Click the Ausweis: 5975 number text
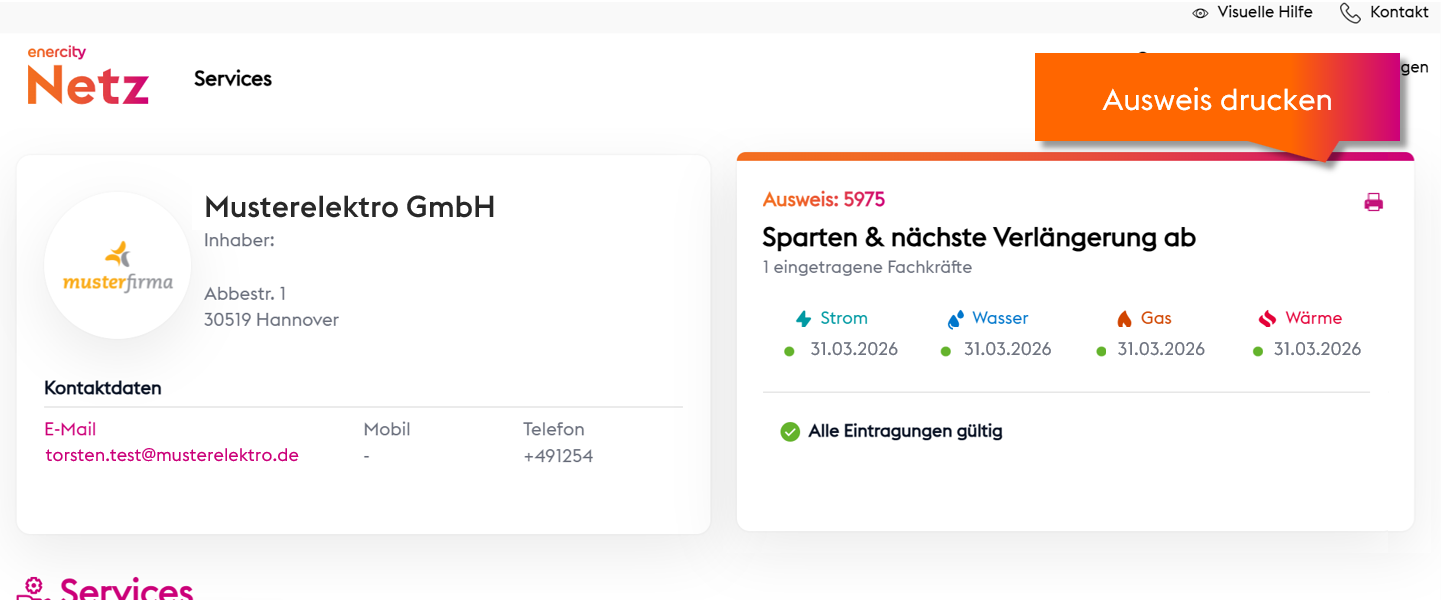The height and width of the screenshot is (600, 1441). [823, 200]
